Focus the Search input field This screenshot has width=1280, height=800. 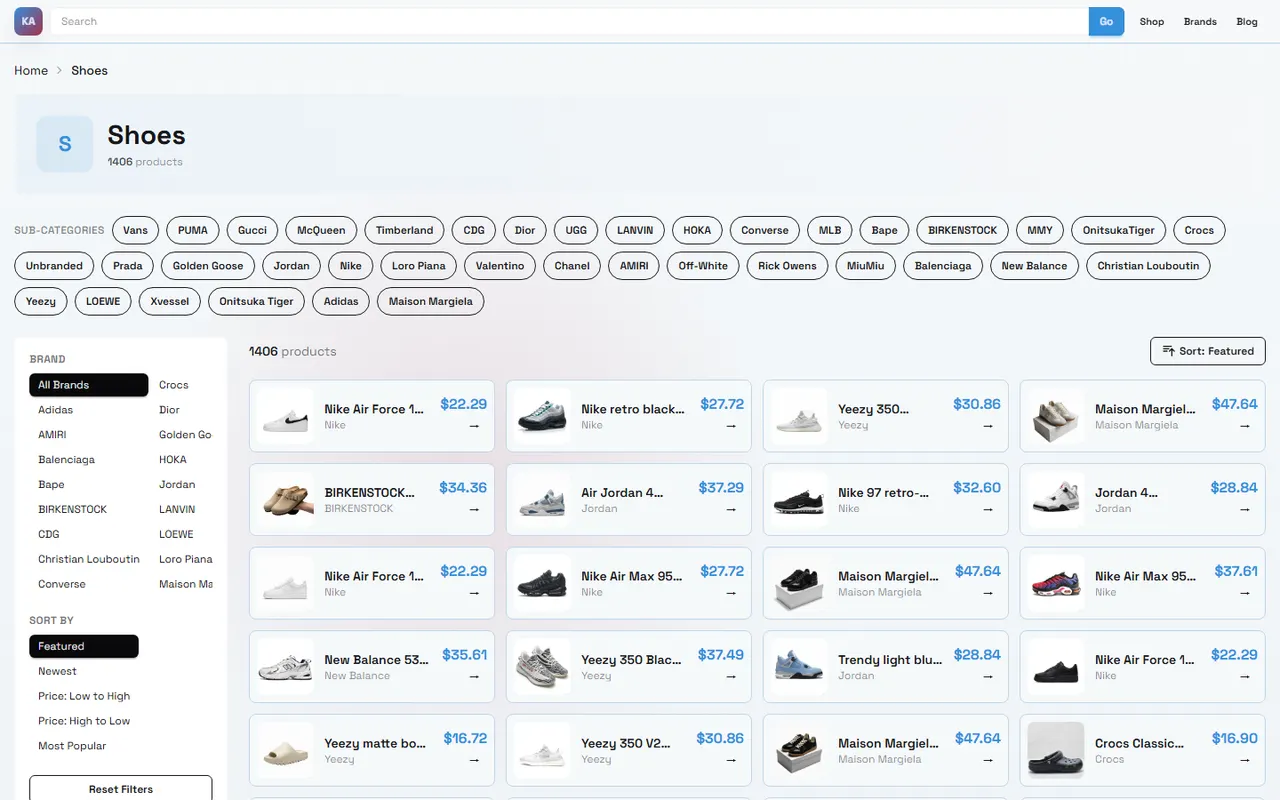570,21
